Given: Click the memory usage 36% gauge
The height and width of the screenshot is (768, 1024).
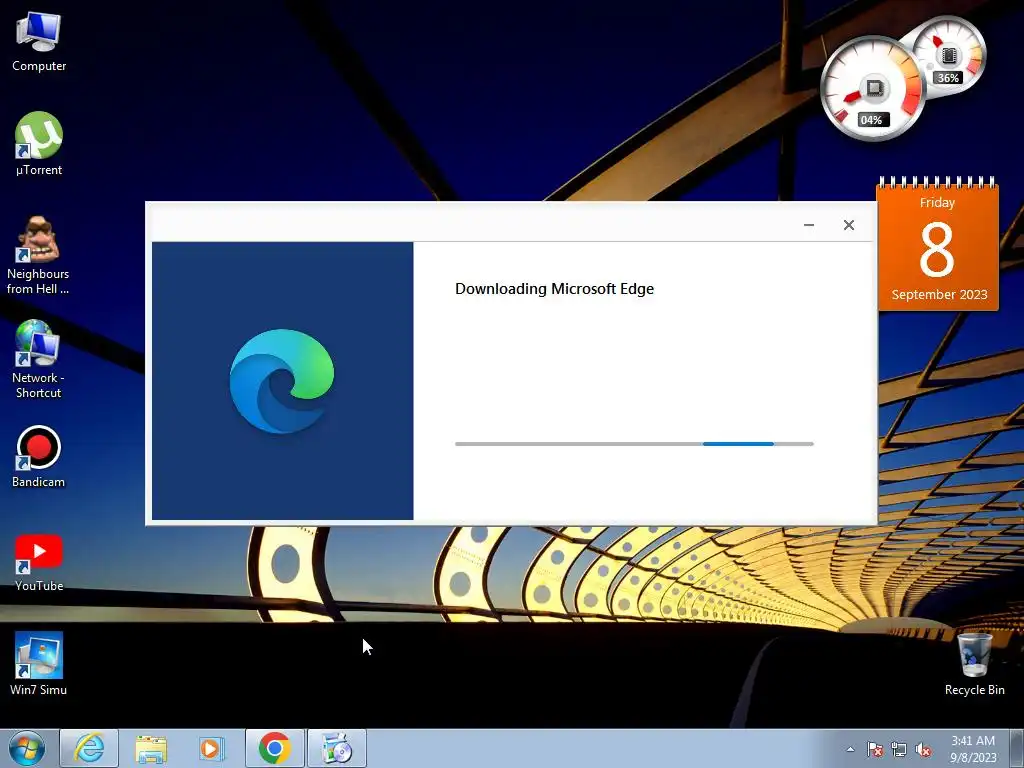Looking at the screenshot, I should [x=950, y=57].
